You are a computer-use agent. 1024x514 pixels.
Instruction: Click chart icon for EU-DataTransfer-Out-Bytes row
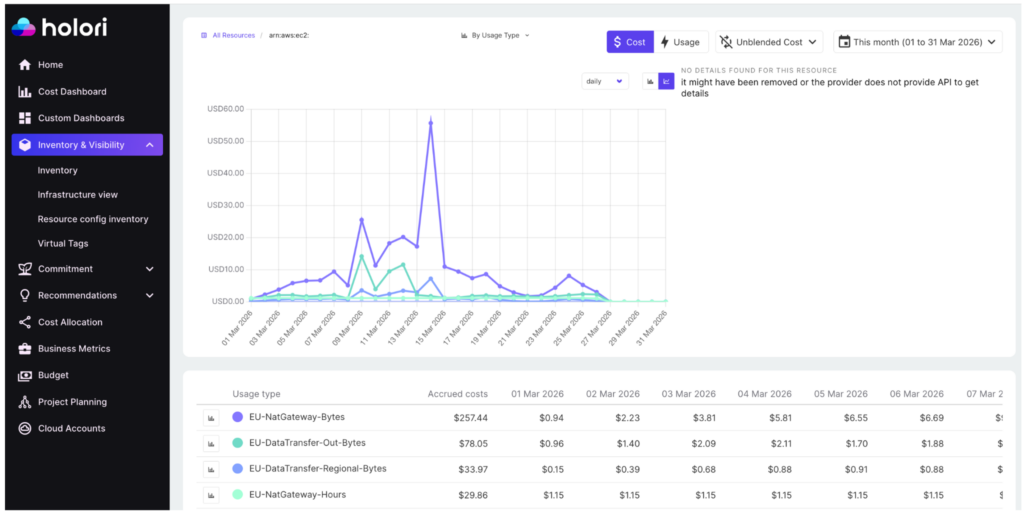(211, 443)
